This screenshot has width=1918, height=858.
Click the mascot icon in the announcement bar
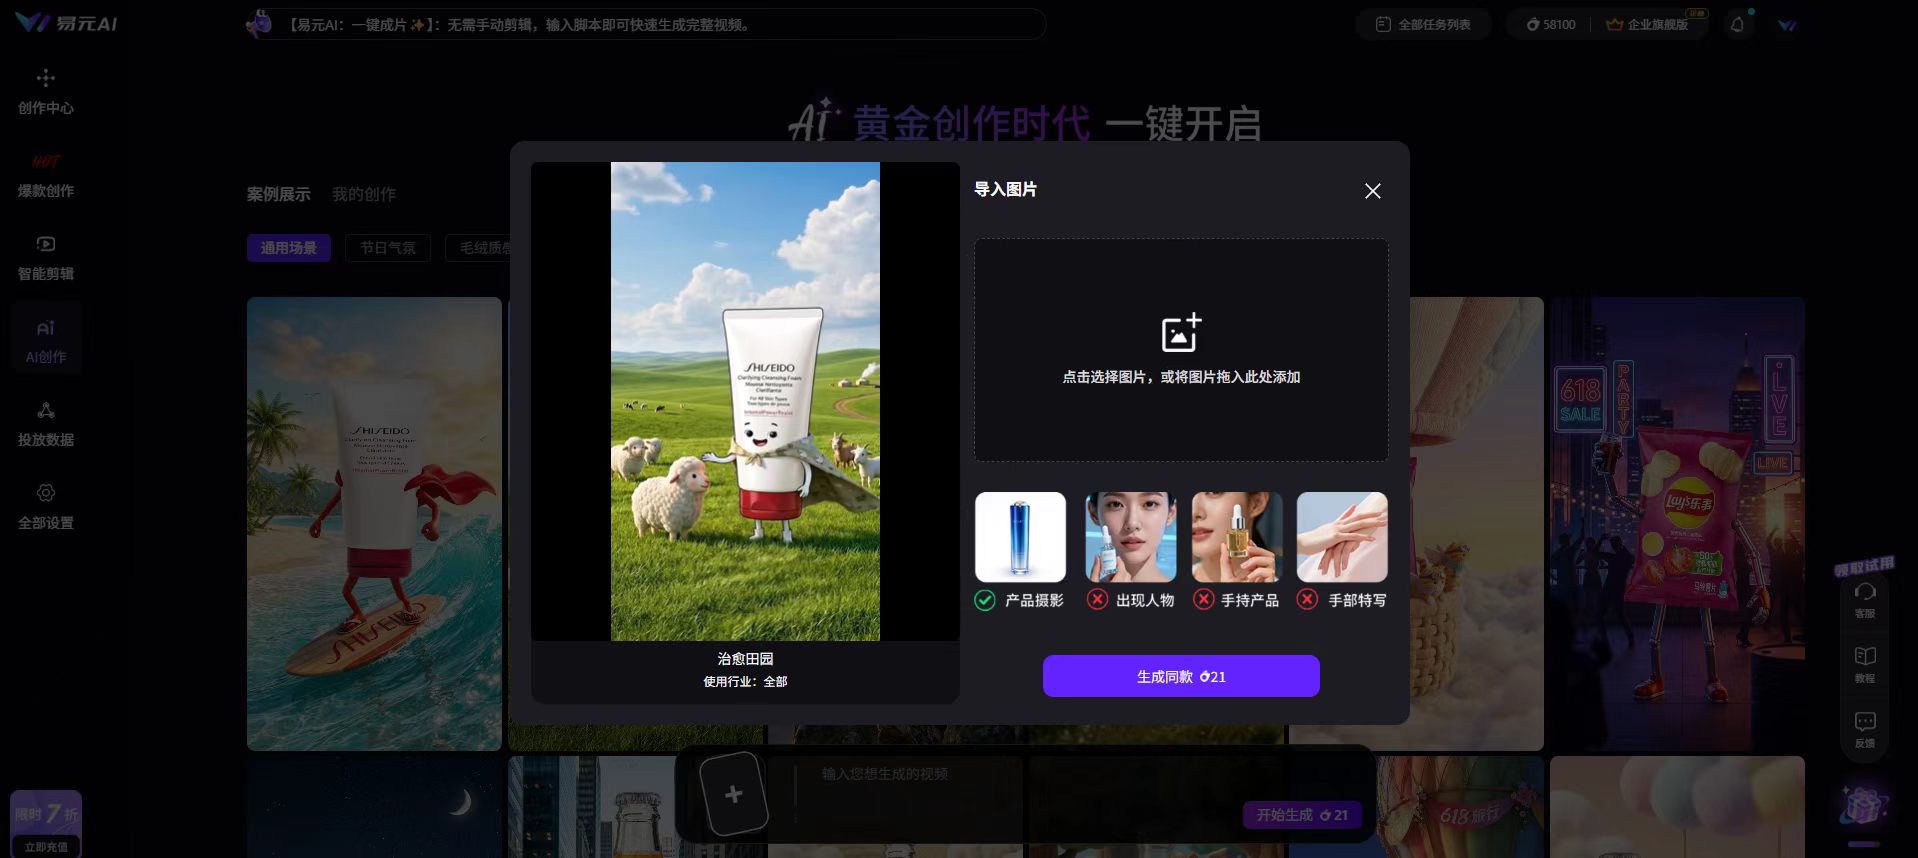[x=260, y=24]
